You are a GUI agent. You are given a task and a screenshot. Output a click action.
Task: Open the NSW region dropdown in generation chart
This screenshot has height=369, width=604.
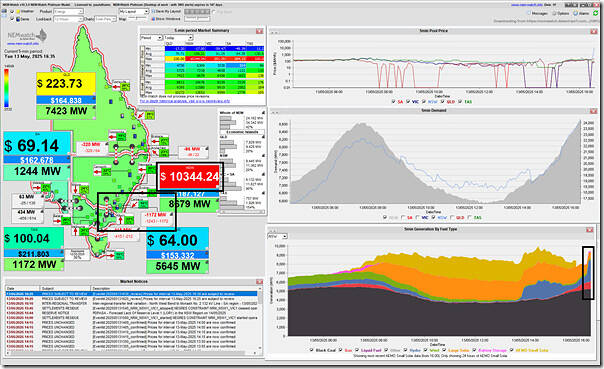tap(277, 236)
